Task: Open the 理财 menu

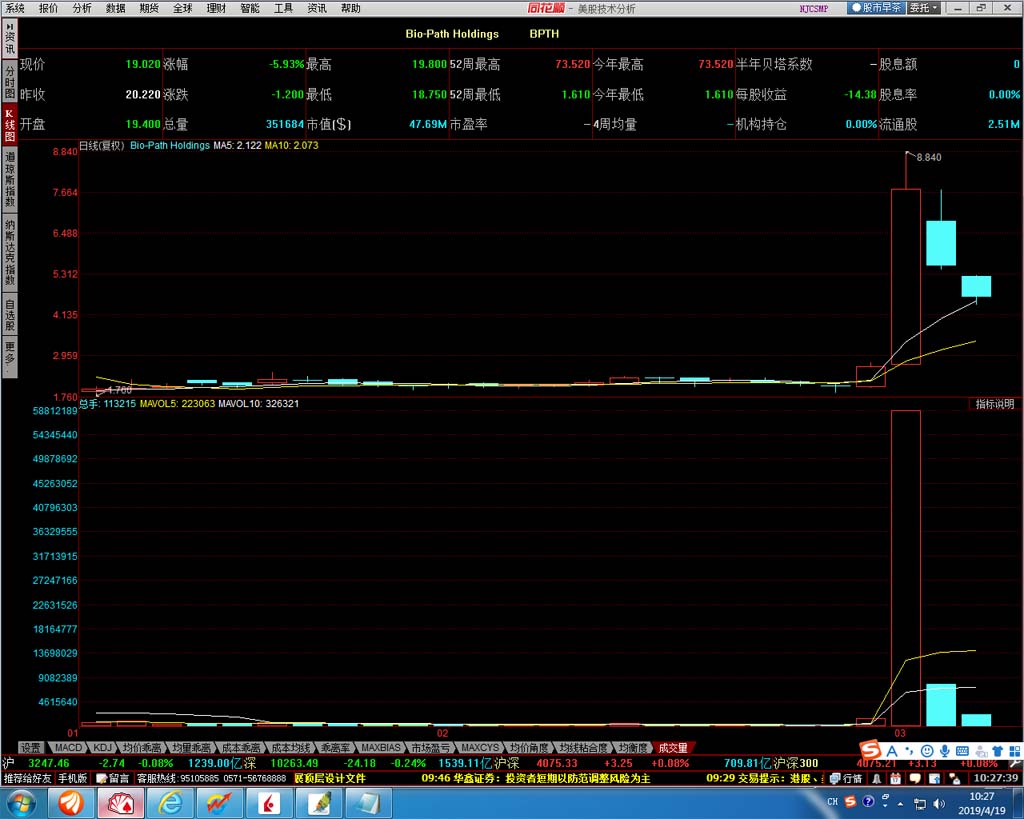Action: [x=216, y=8]
